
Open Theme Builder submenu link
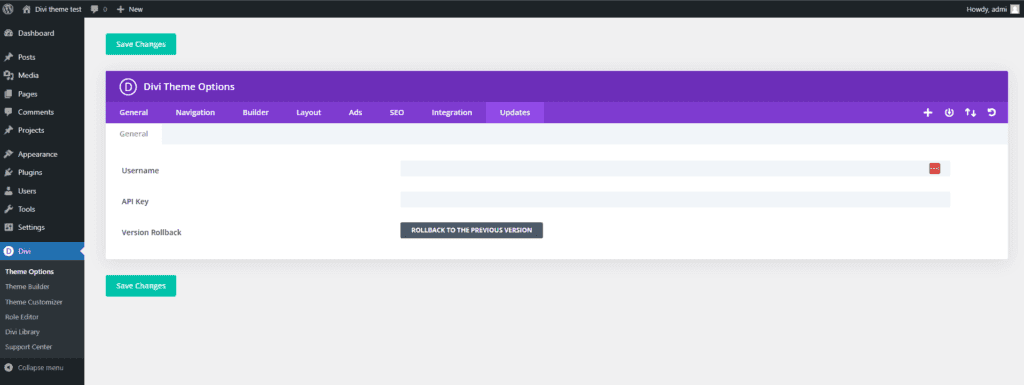[x=27, y=286]
